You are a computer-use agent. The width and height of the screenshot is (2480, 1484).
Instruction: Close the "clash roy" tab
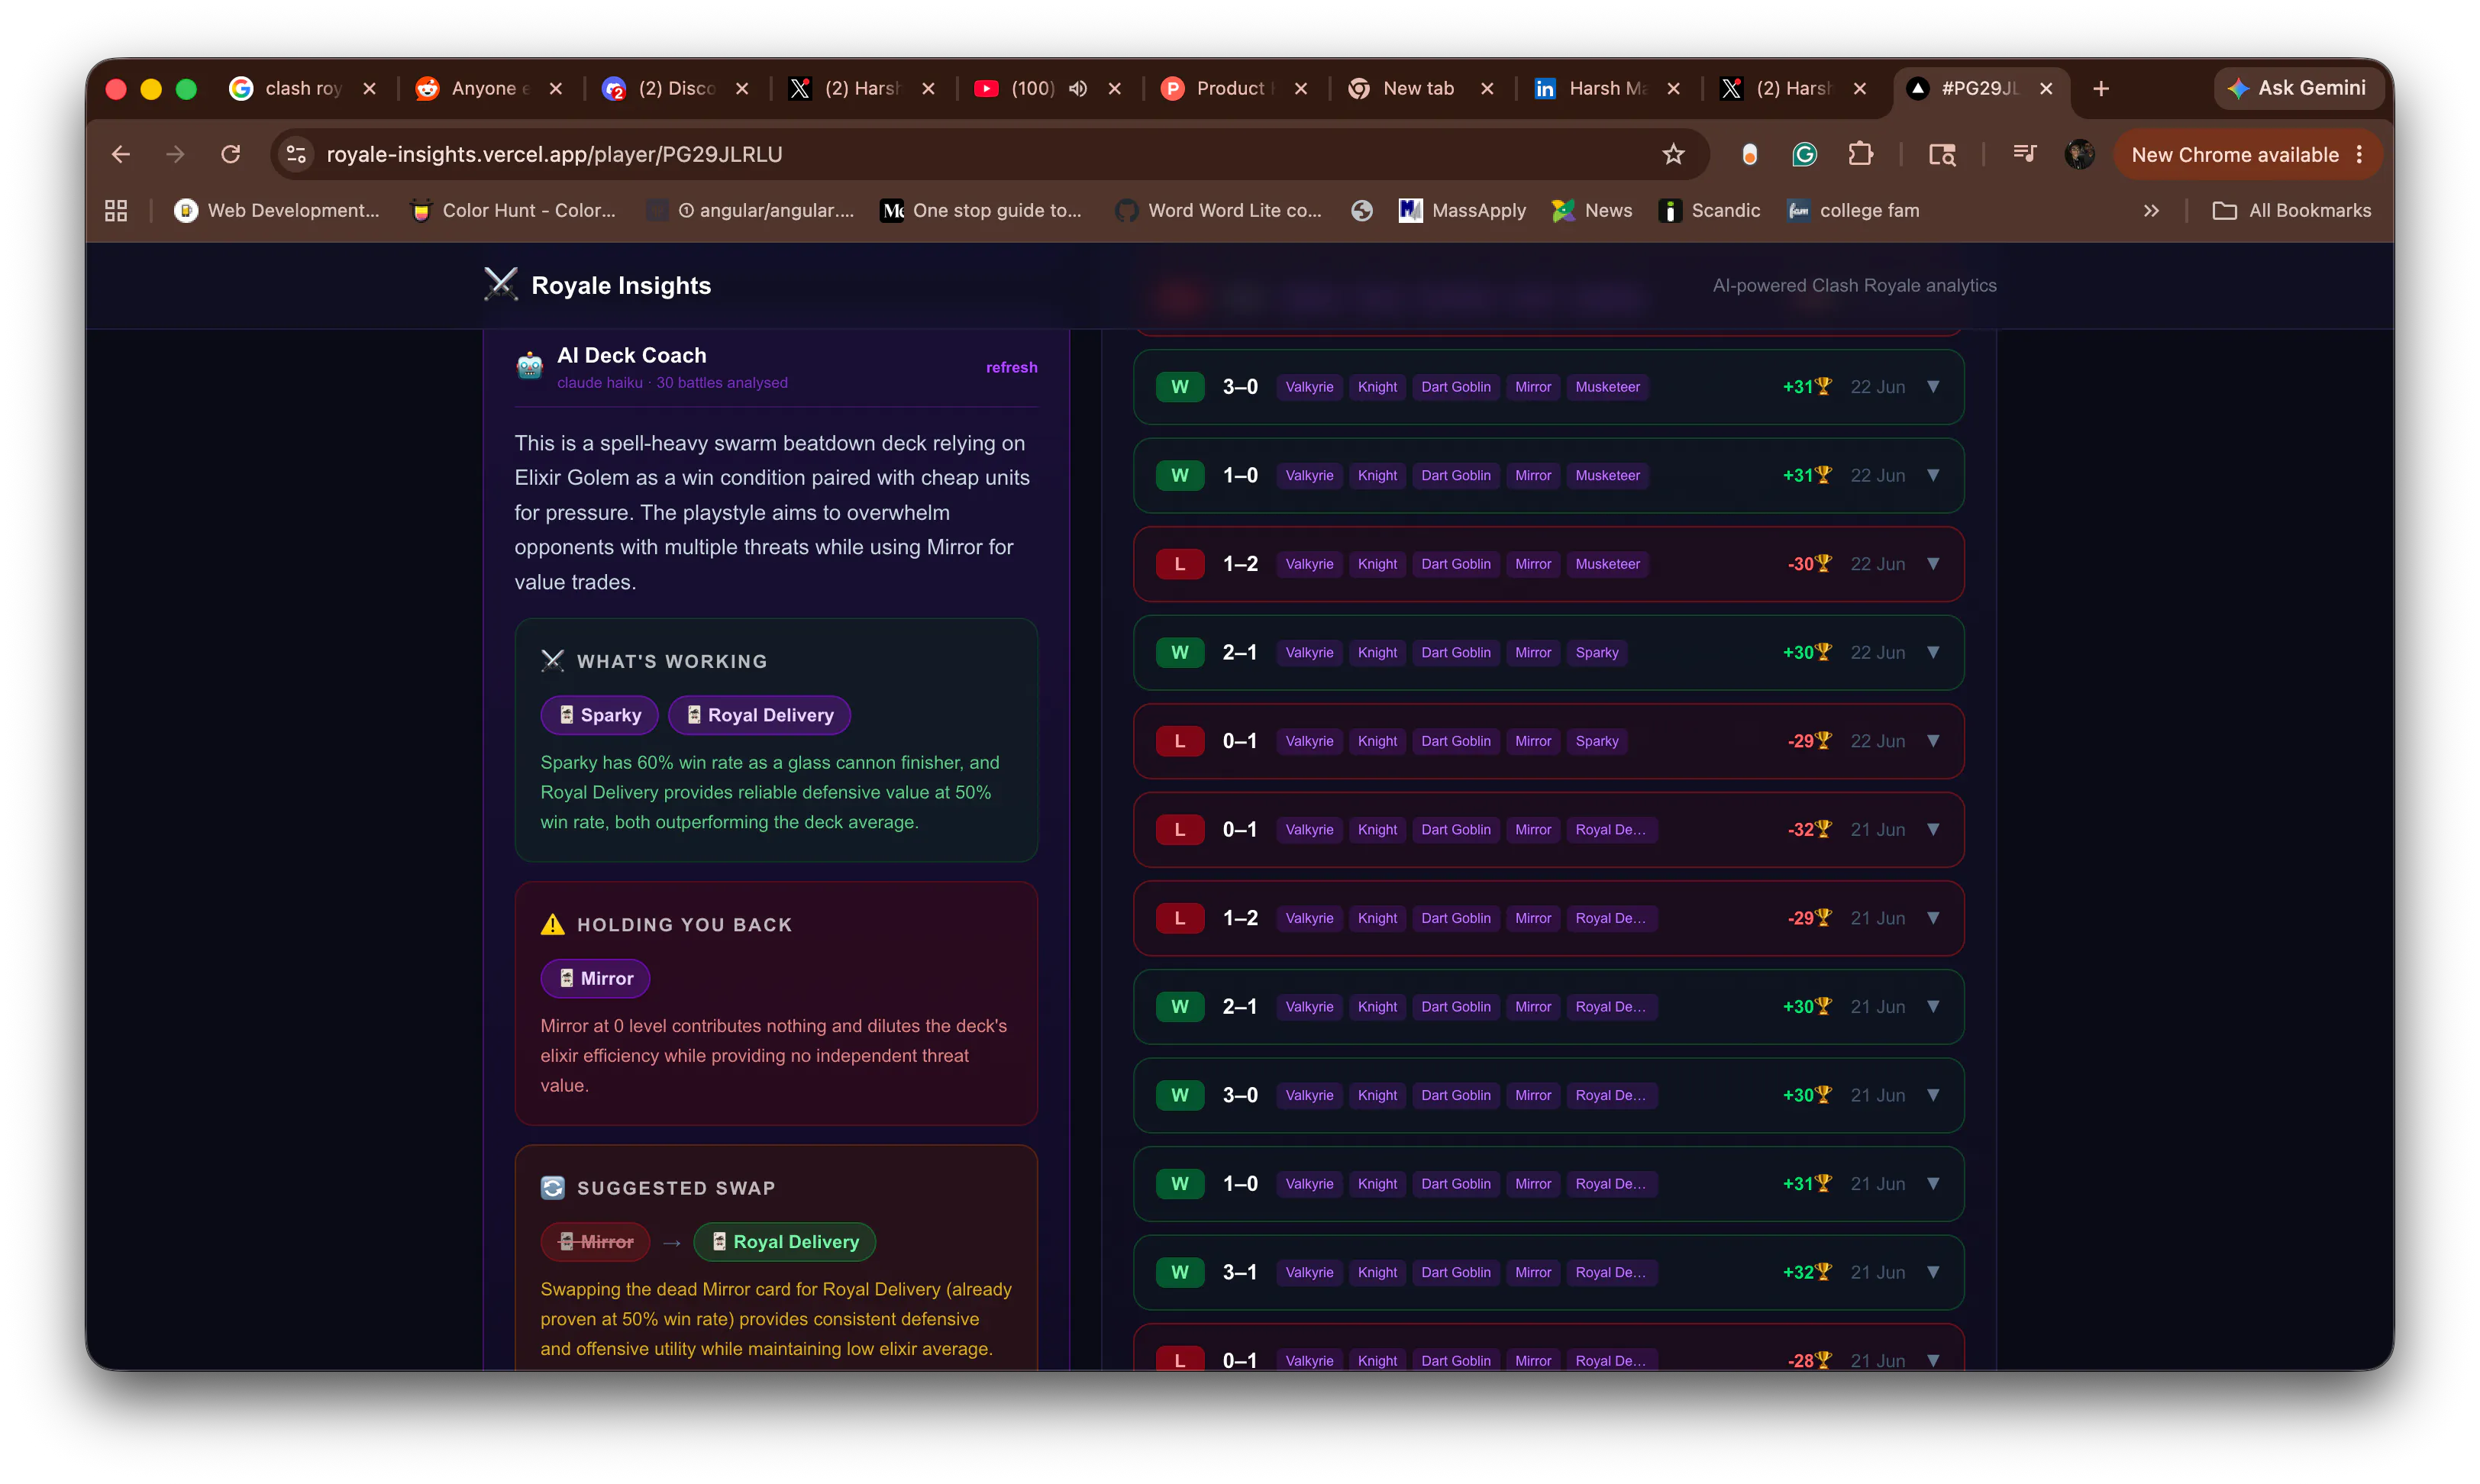click(370, 88)
